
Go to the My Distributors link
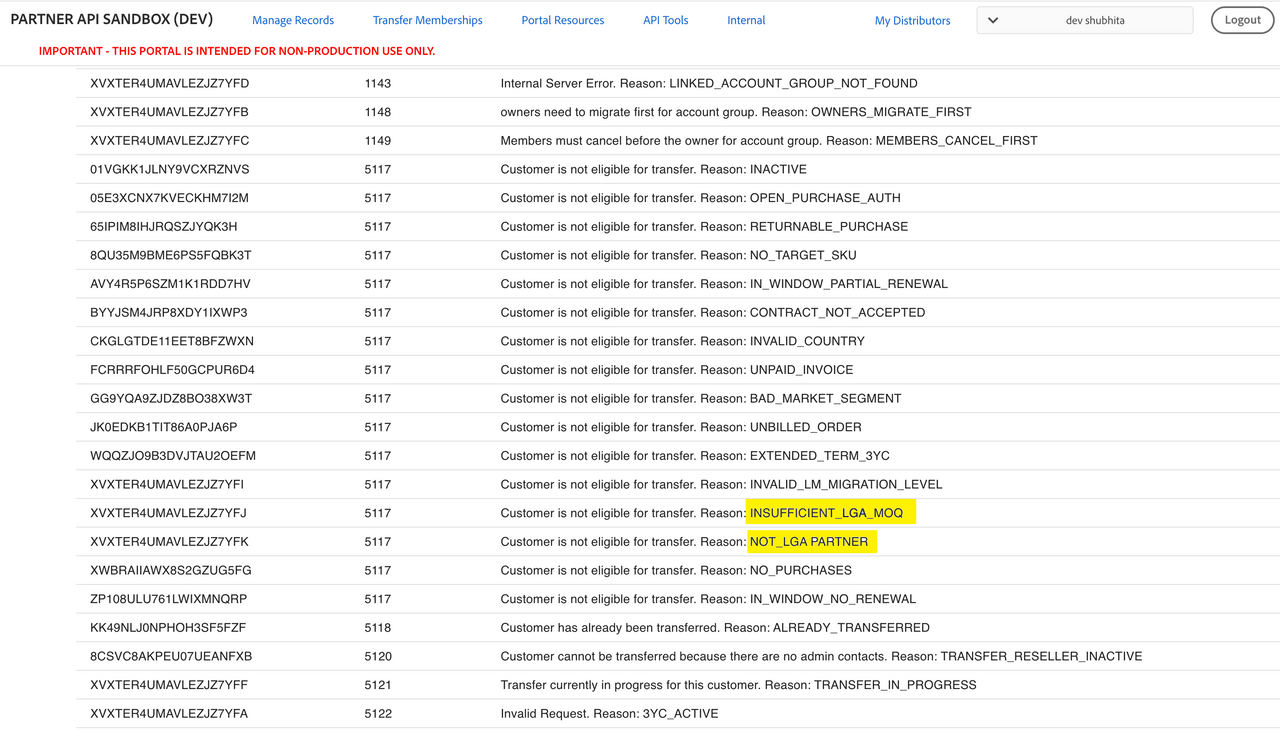(912, 20)
